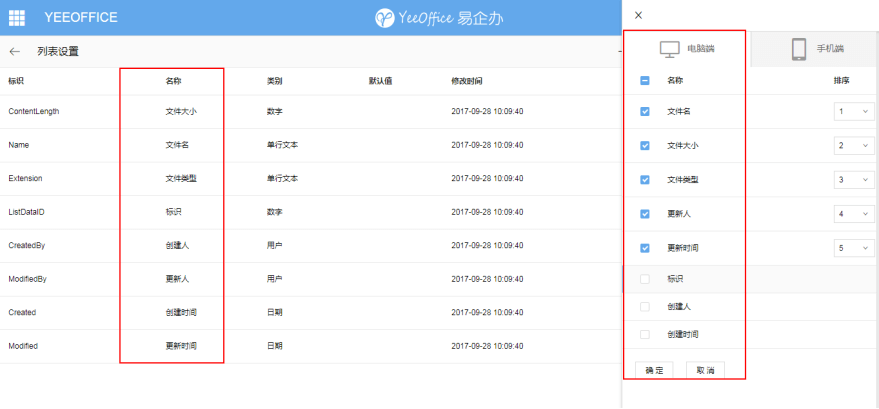
Task: Open the sort order dropdown for 更新时间
Action: [x=854, y=248]
